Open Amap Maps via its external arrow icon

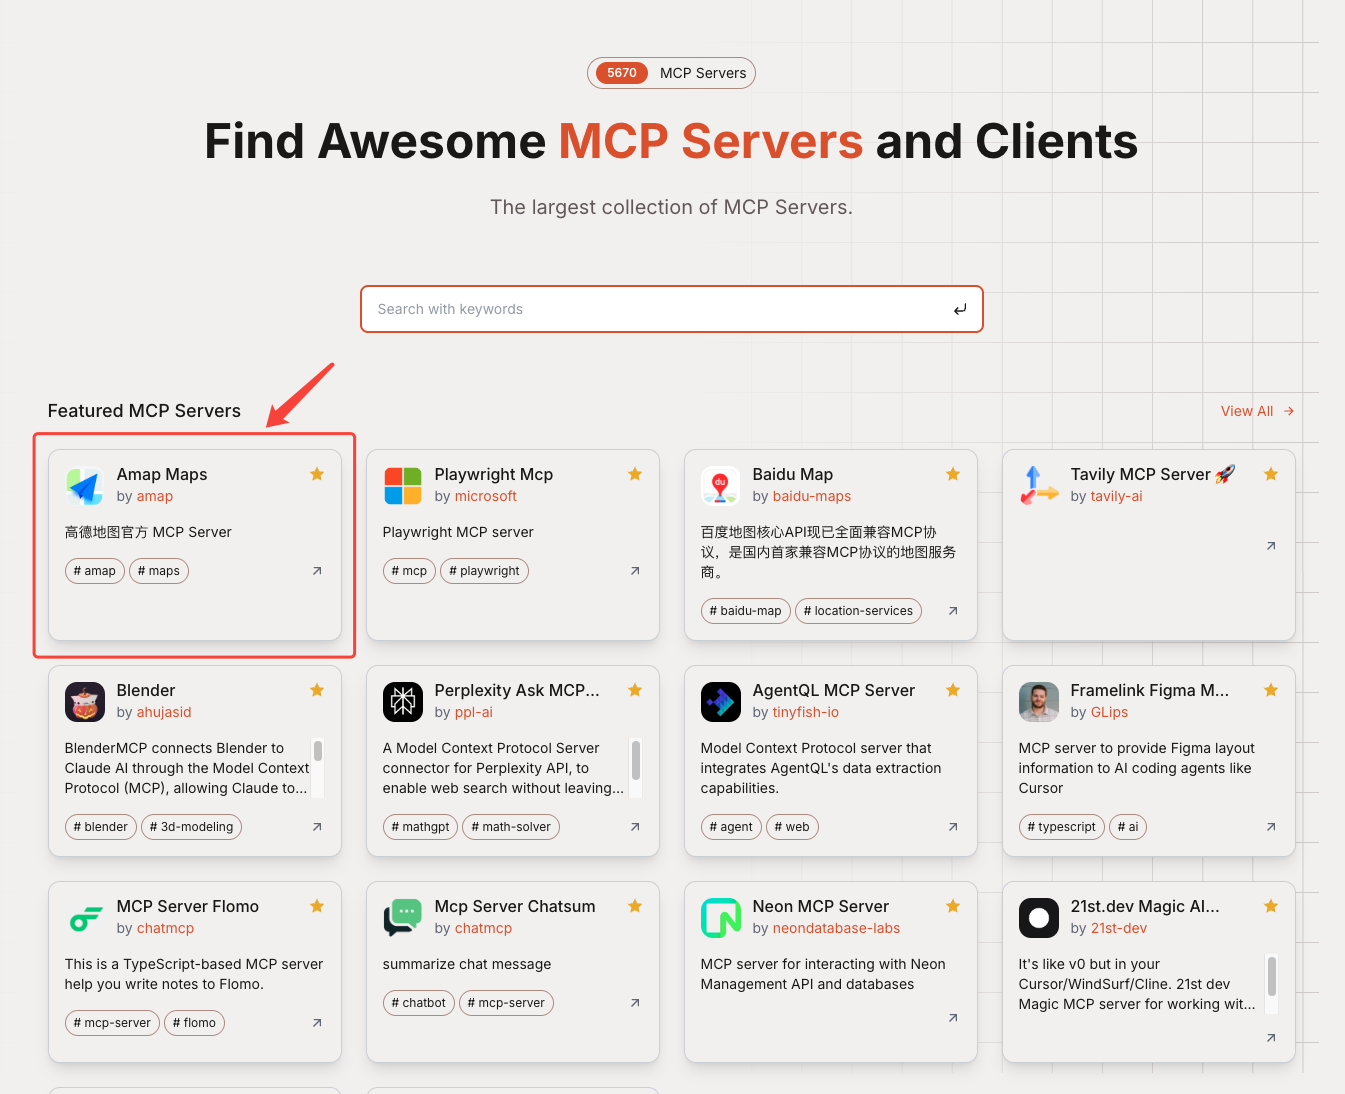[x=317, y=571]
